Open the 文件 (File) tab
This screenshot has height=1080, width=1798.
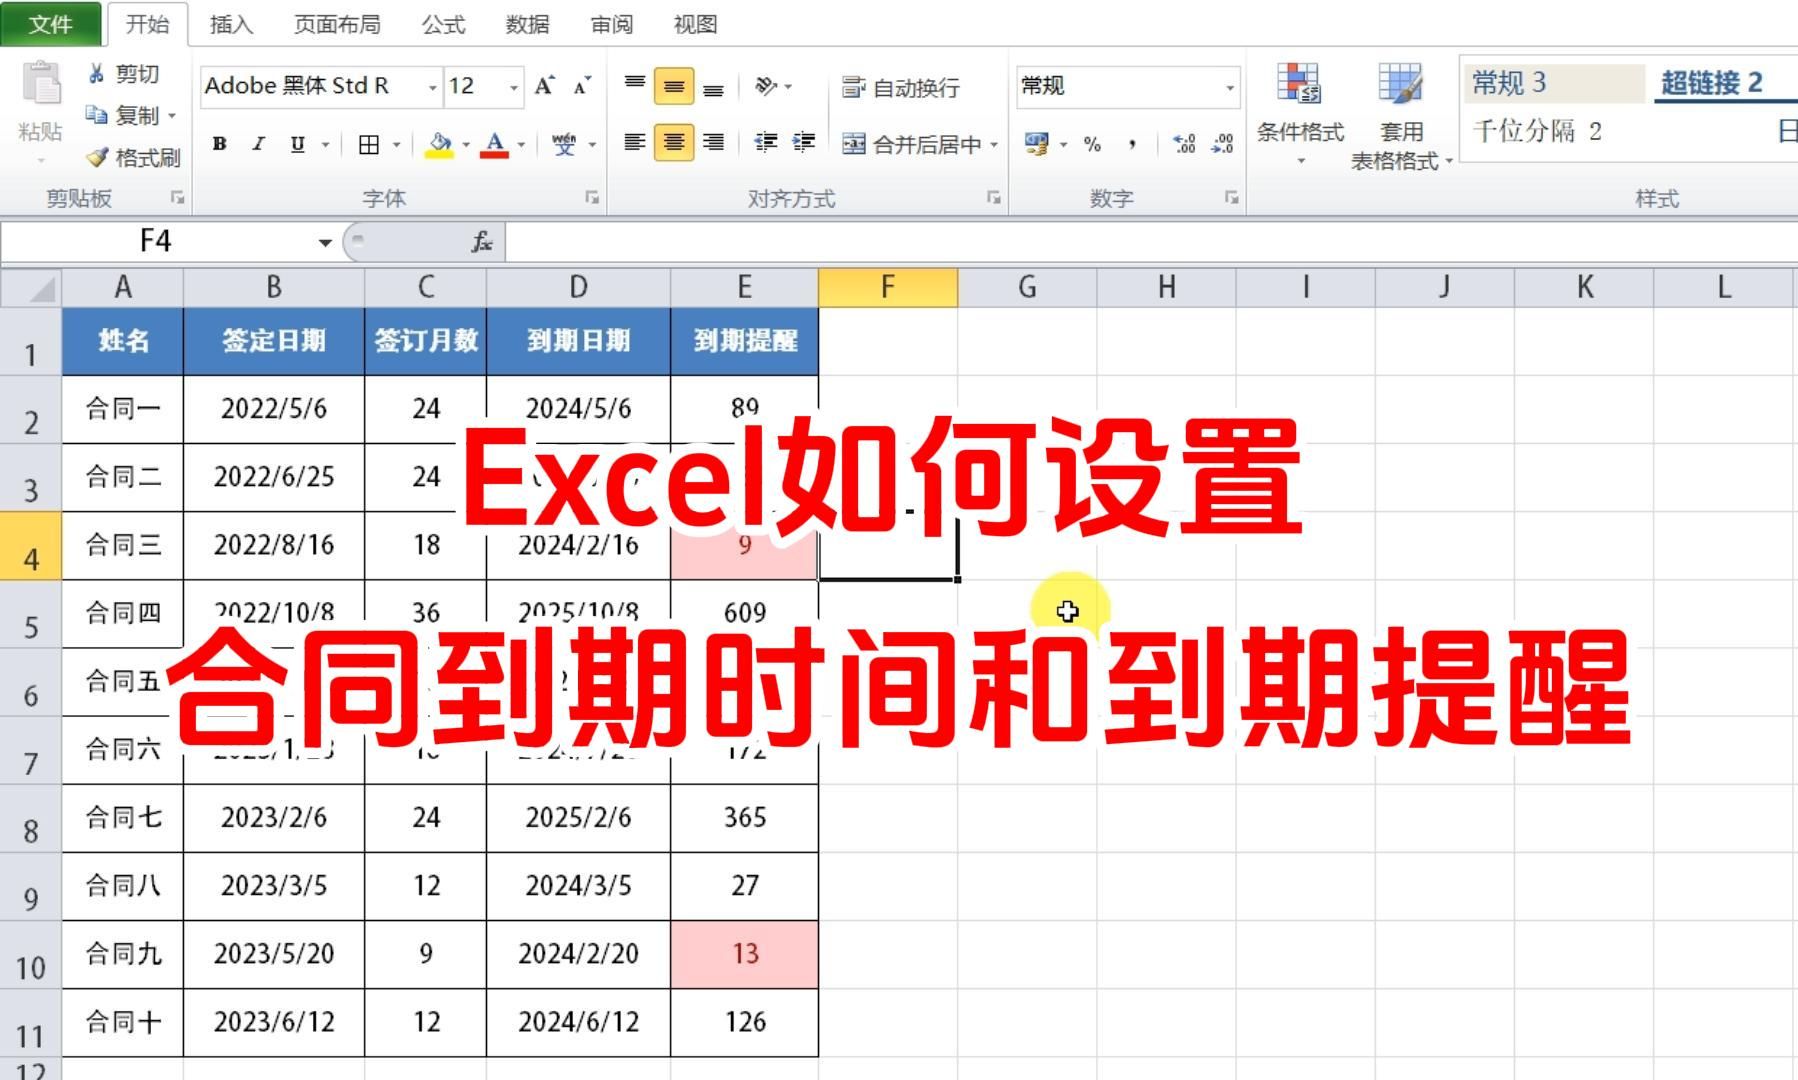pyautogui.click(x=51, y=24)
